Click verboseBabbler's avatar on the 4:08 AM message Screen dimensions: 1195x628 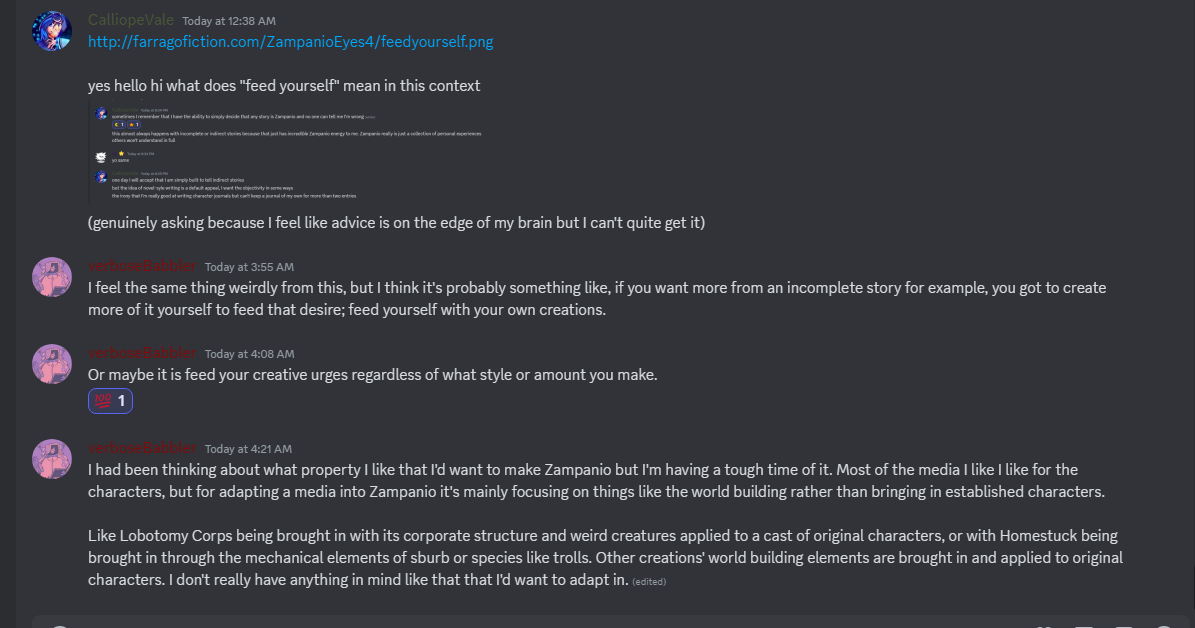click(52, 364)
